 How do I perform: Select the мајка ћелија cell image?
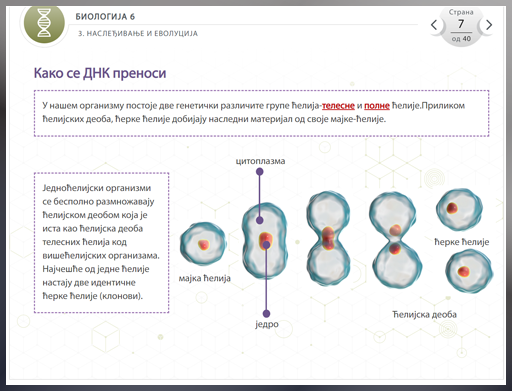203,244
